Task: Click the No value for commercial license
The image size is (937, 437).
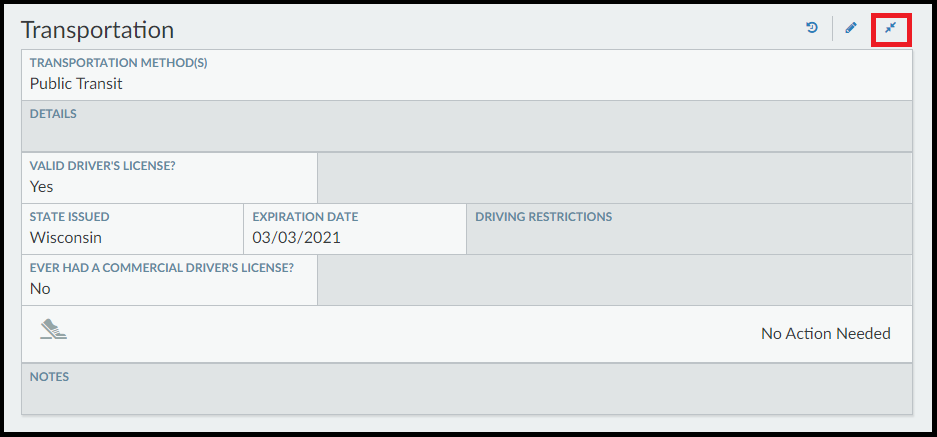Action: click(40, 289)
